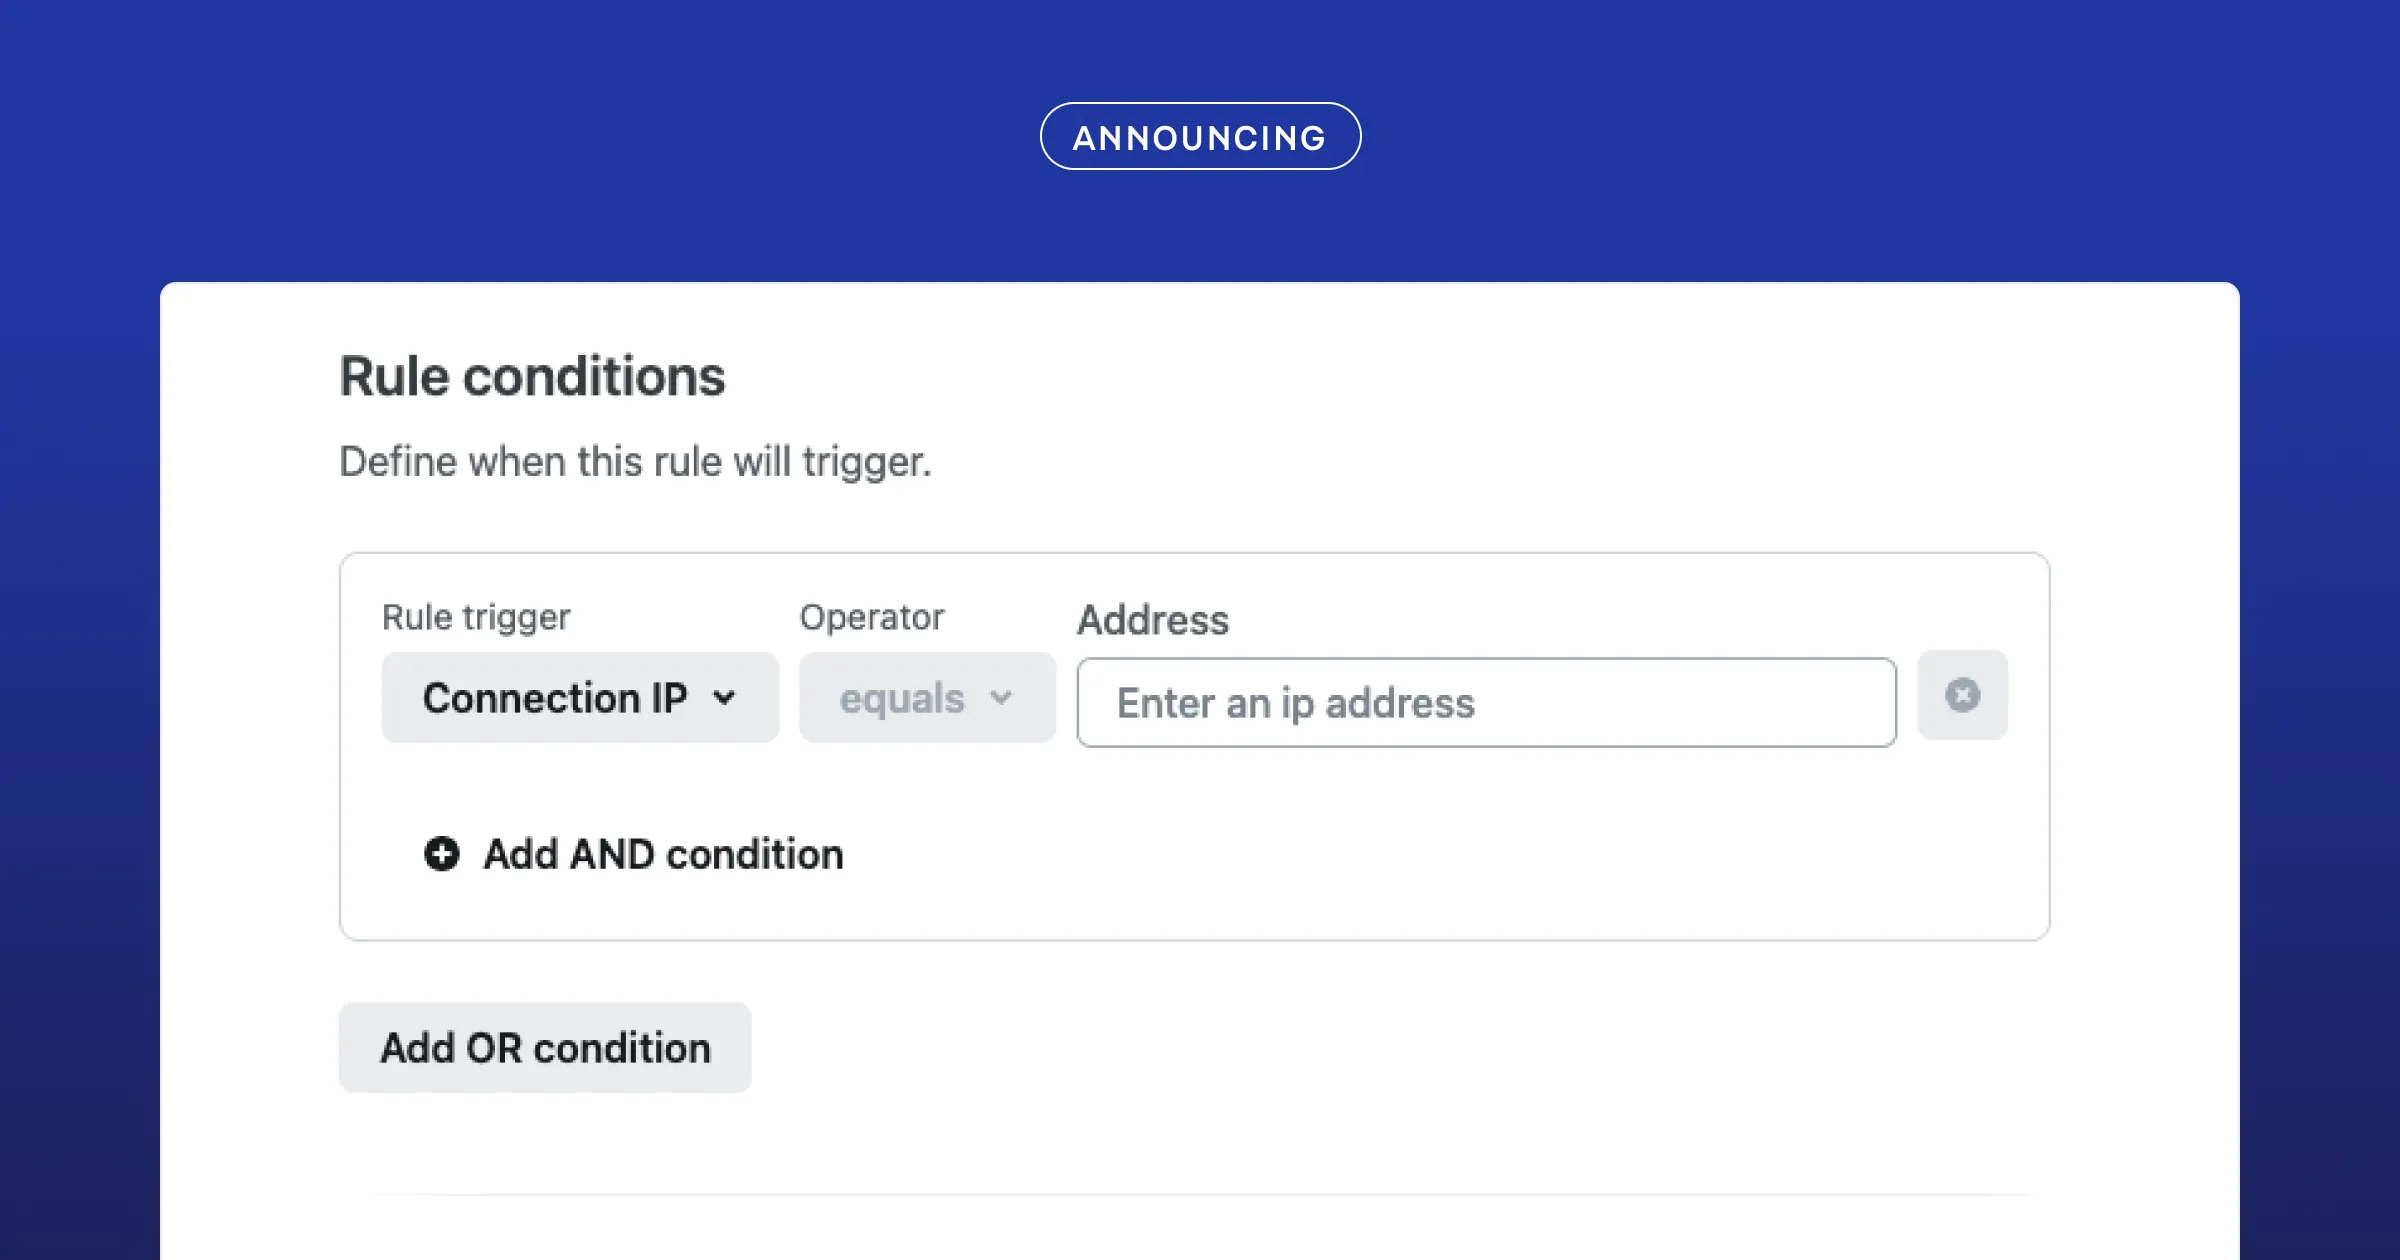Click the Operator label

pyautogui.click(x=871, y=617)
